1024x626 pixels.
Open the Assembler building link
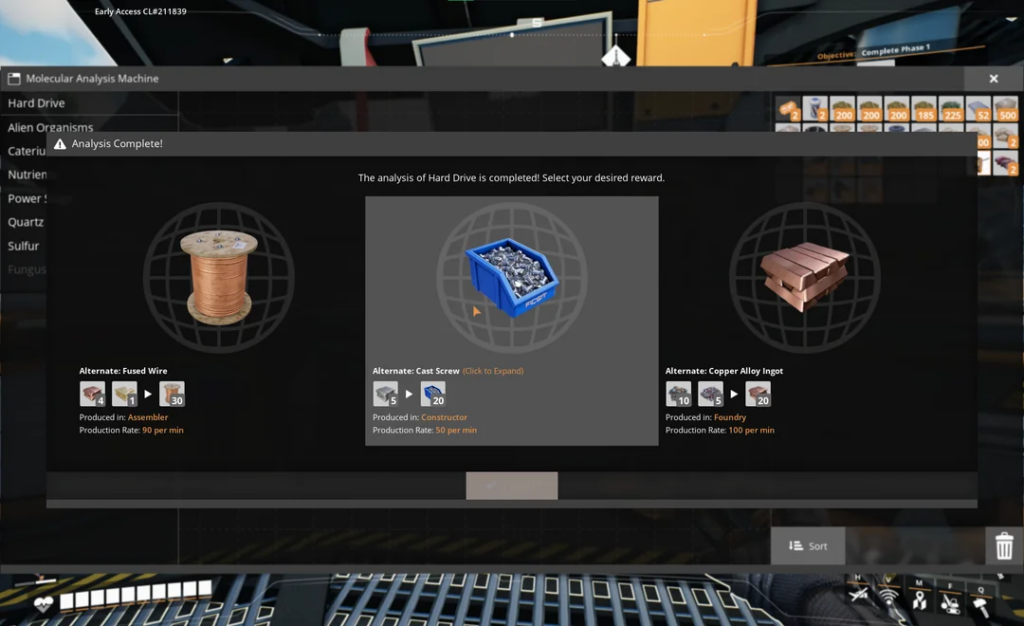point(148,417)
